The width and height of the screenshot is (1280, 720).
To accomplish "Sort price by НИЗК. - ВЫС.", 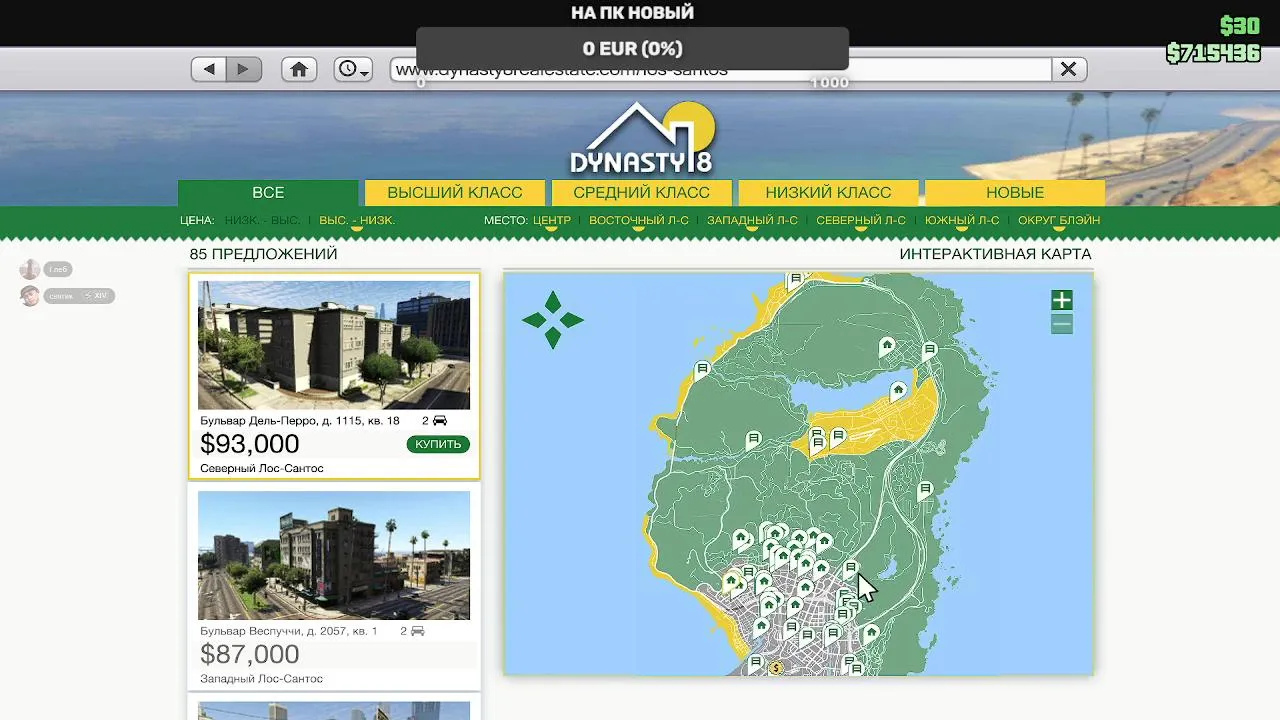I will pyautogui.click(x=262, y=220).
